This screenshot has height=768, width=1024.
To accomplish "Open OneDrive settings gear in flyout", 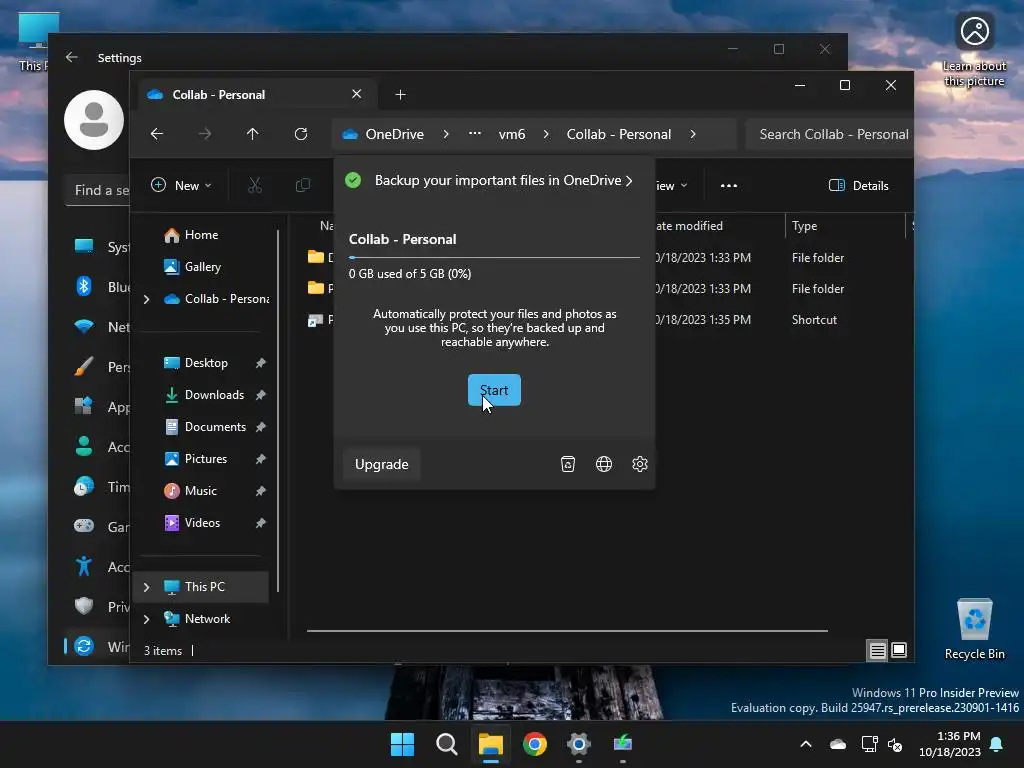I will [x=639, y=464].
